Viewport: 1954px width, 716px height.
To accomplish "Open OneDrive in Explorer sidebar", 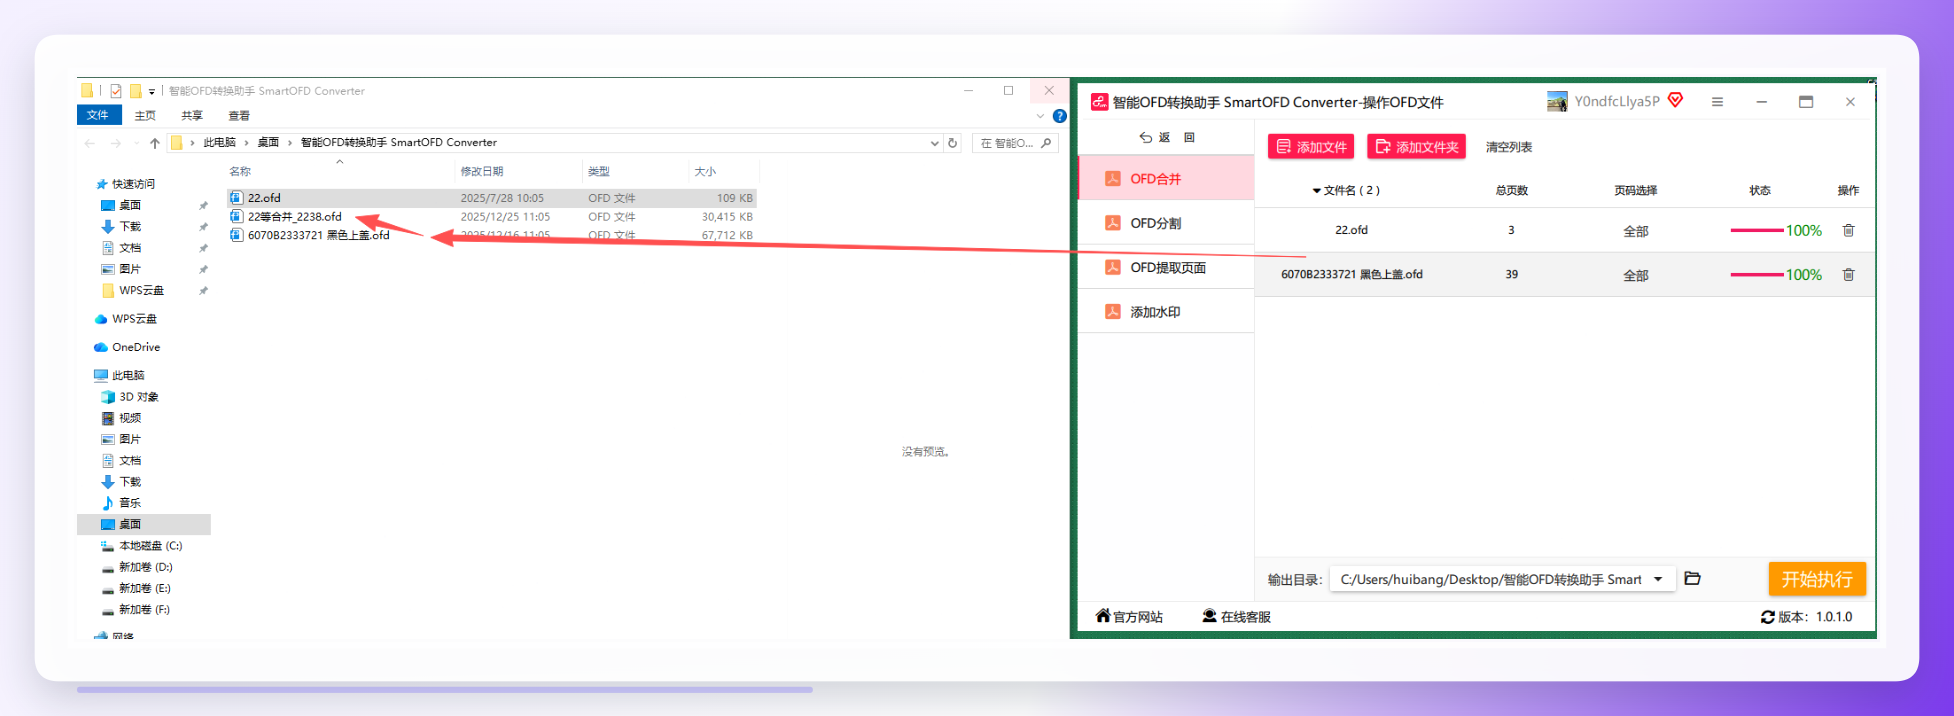I will pos(136,347).
